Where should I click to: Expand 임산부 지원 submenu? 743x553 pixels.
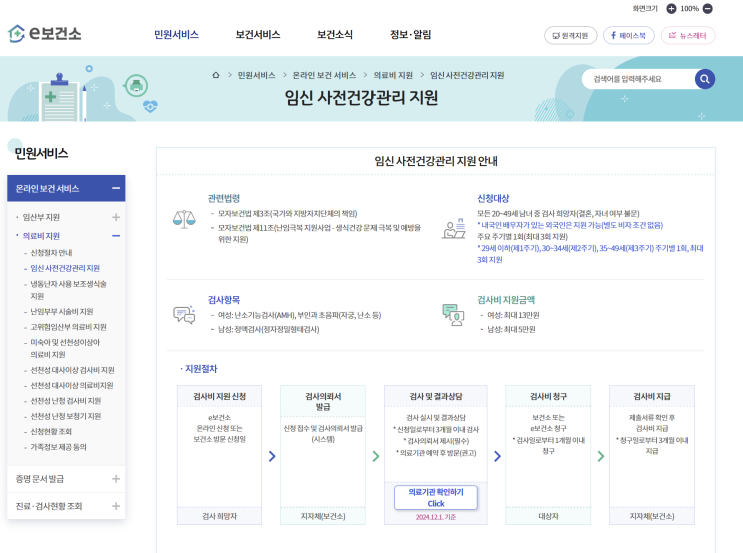coord(116,217)
